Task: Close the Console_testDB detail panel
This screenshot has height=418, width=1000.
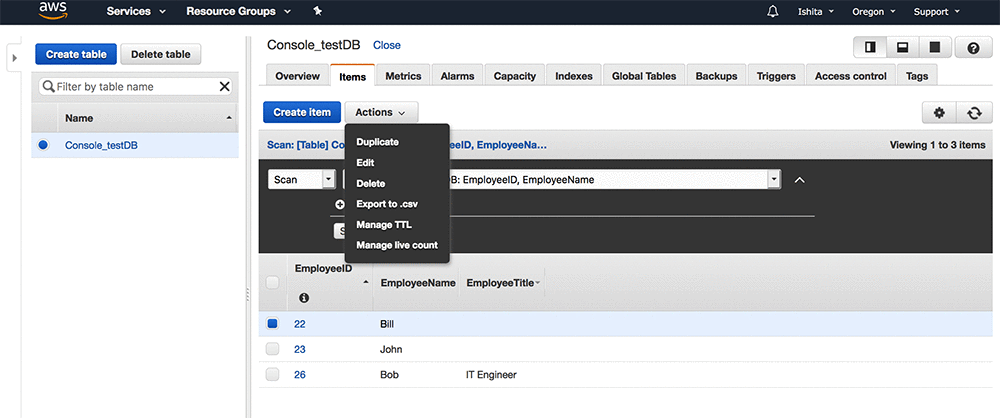Action: [x=386, y=45]
